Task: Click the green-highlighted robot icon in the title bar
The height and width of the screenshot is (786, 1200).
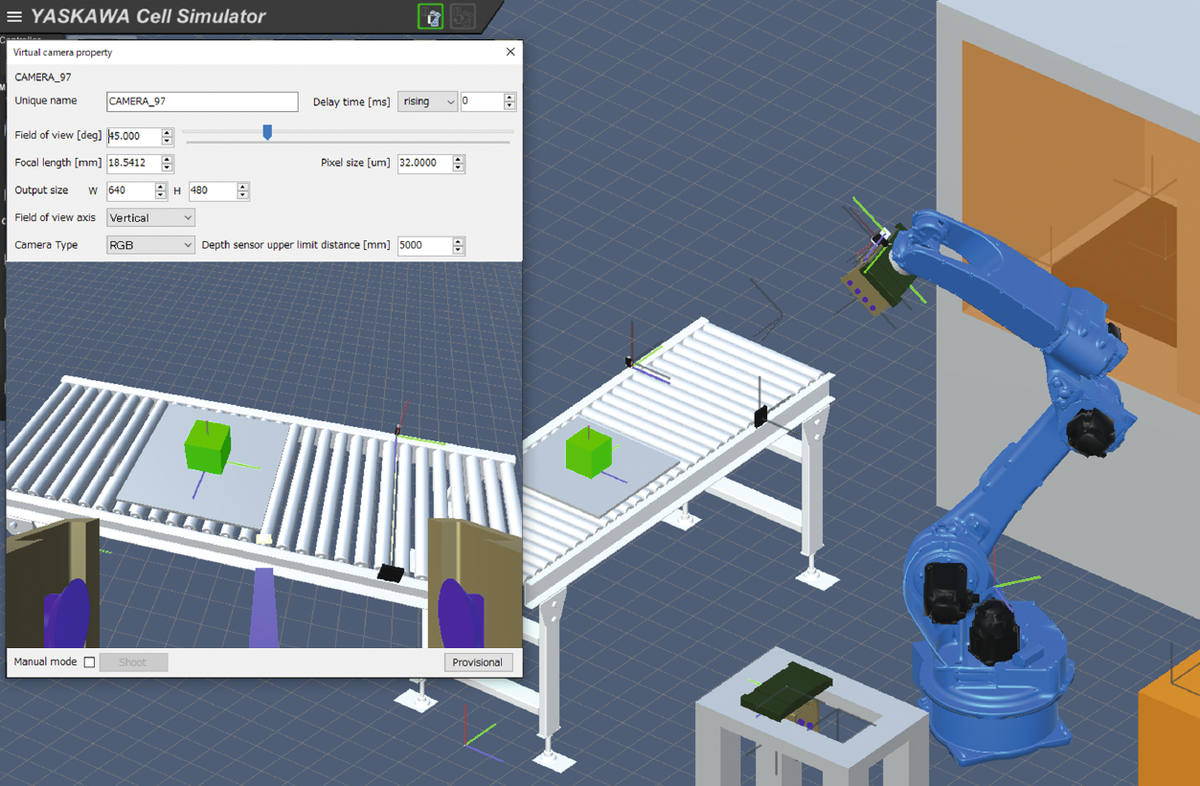Action: pyautogui.click(x=430, y=17)
